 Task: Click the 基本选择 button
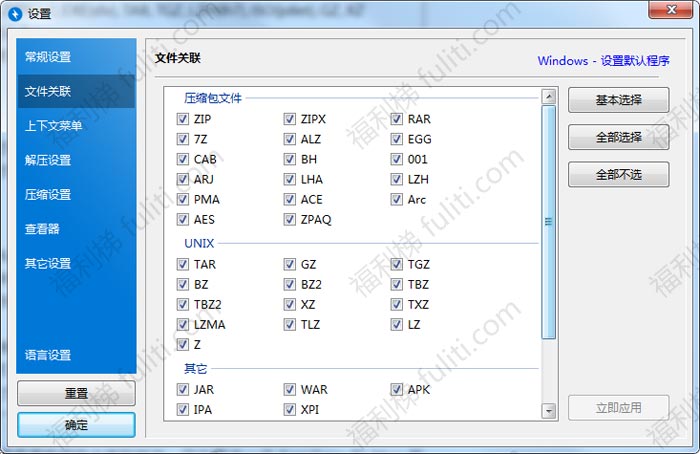[618, 101]
